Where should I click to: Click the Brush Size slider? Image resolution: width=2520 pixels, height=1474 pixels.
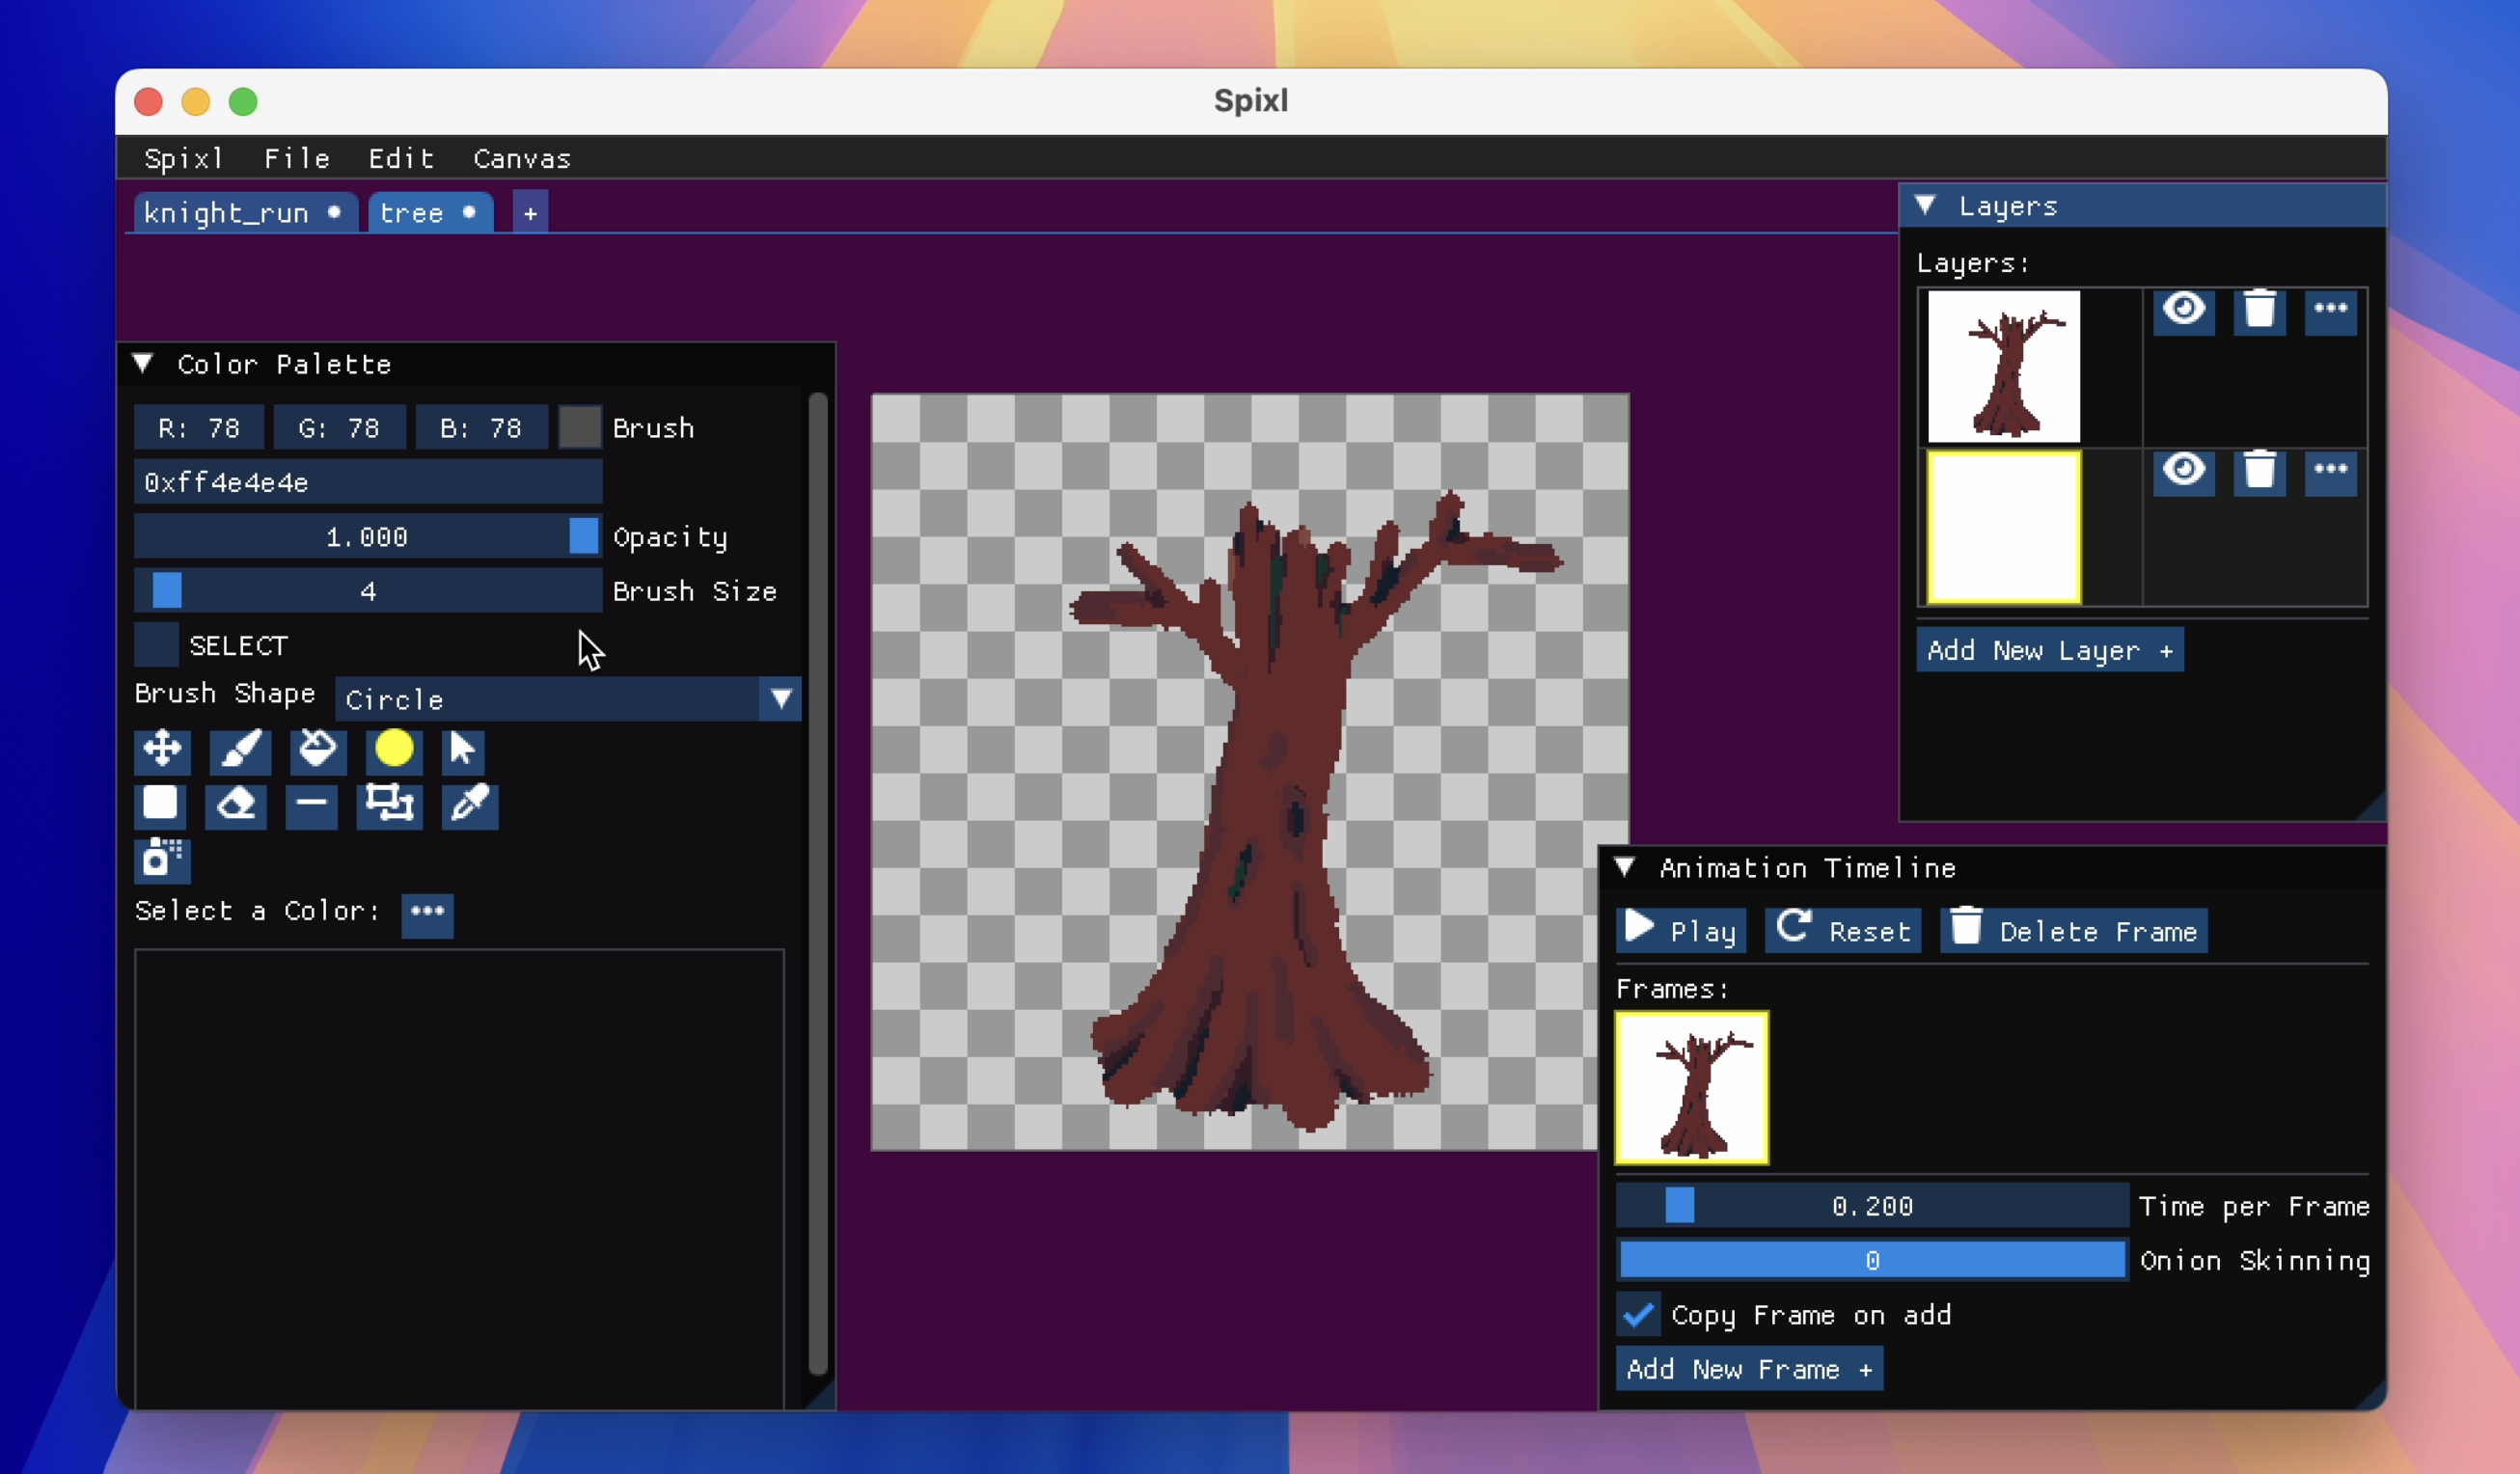coord(368,591)
